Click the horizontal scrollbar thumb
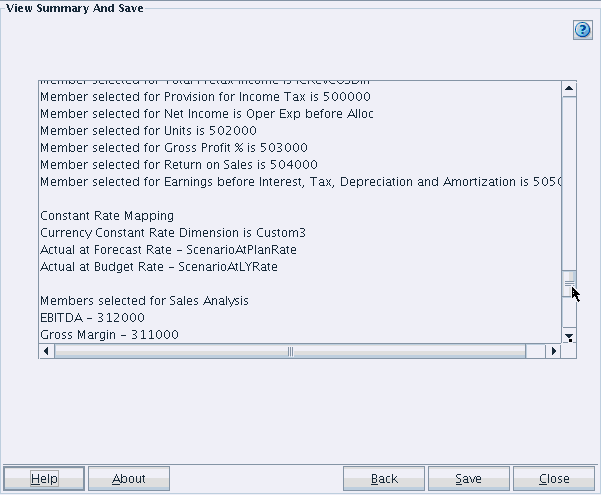This screenshot has height=495, width=601. 290,352
